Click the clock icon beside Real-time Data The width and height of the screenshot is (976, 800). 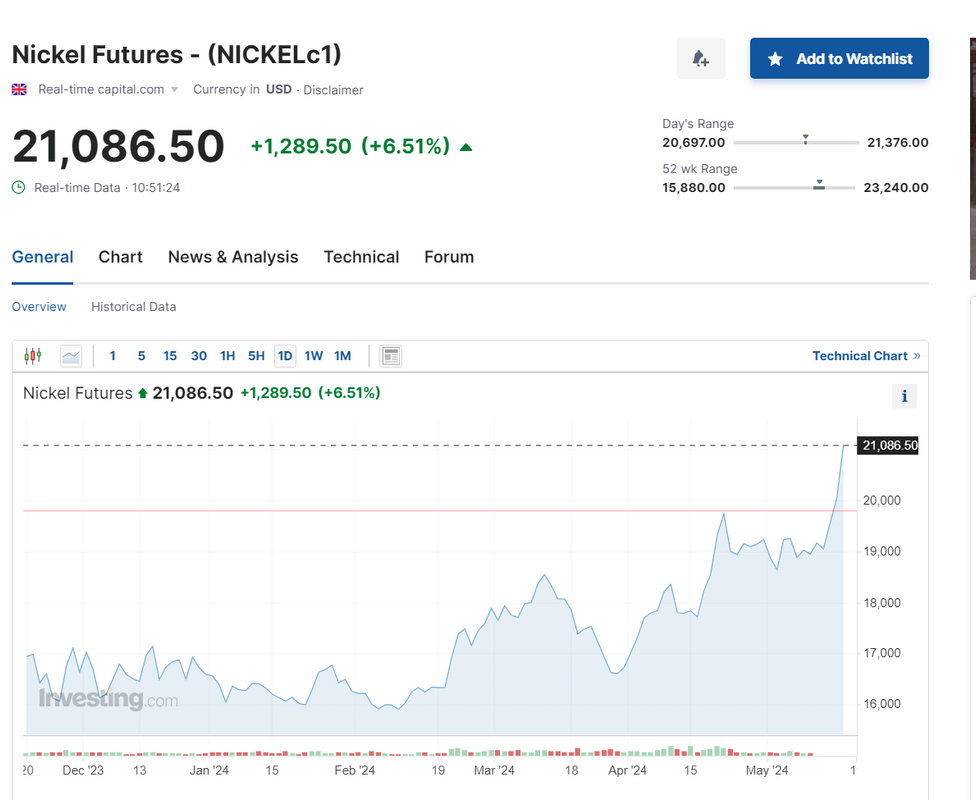point(19,187)
